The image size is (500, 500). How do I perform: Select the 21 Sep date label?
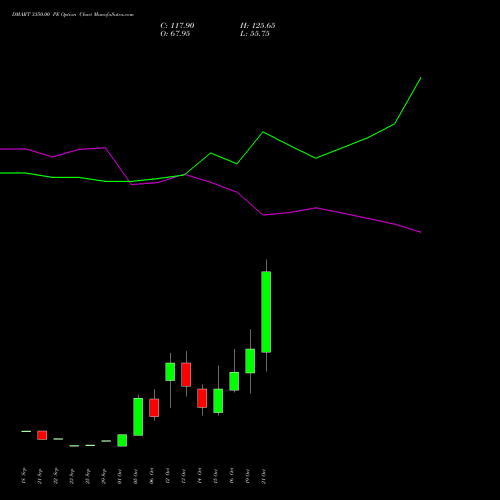[40, 476]
